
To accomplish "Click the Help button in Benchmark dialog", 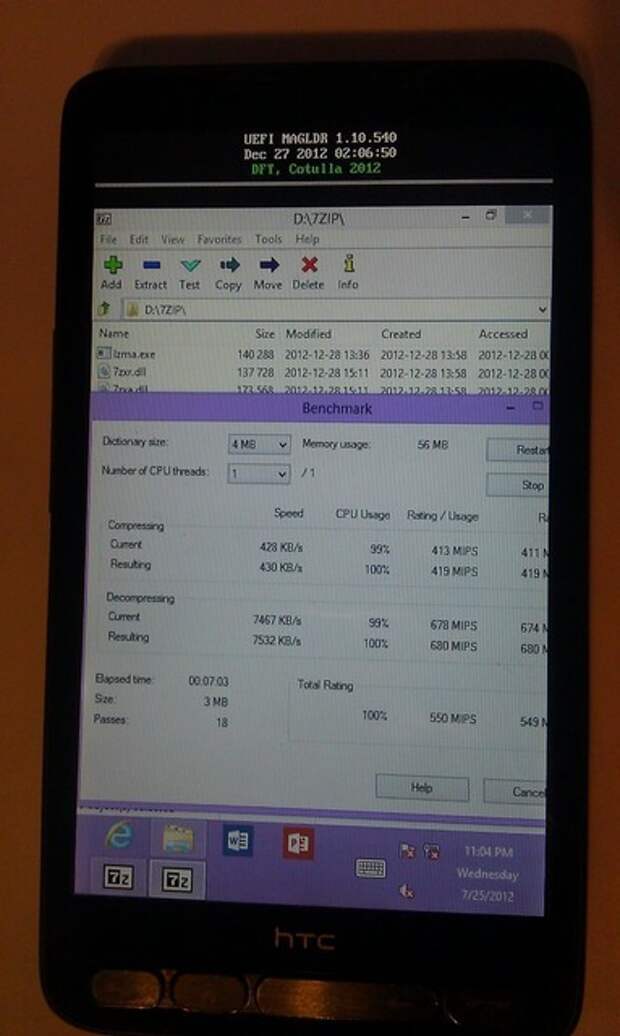I will tap(422, 787).
